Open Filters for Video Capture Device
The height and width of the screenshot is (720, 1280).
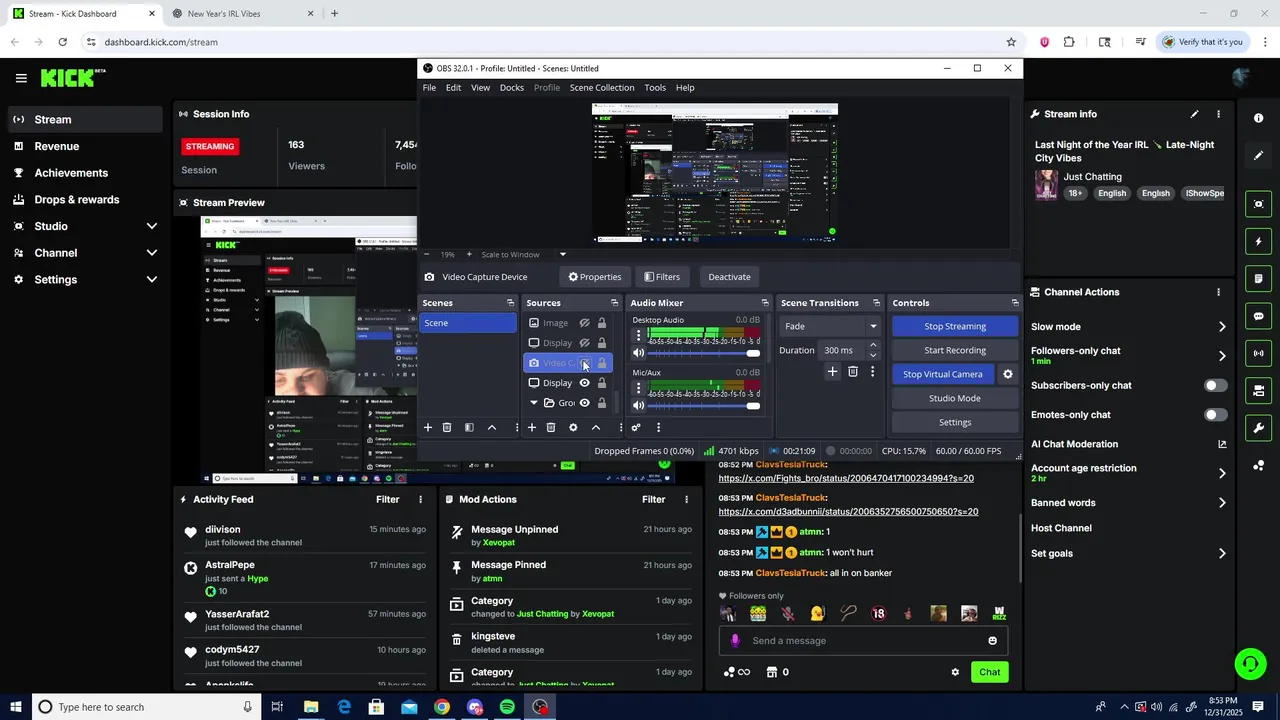(662, 277)
